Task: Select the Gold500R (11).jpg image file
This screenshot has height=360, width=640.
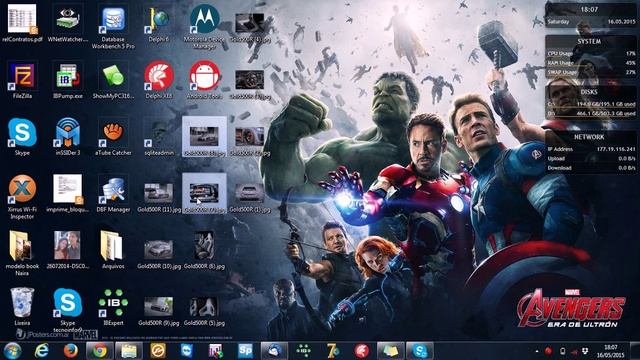Action: 159,197
